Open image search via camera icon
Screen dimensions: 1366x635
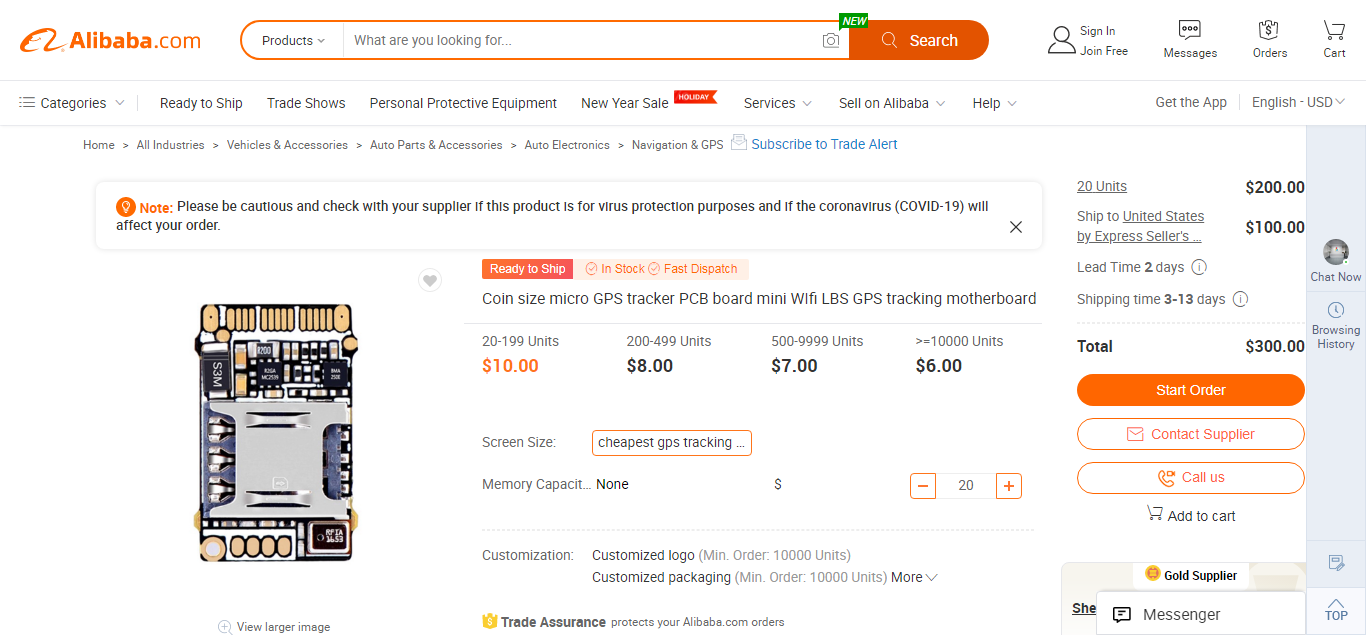pos(831,41)
